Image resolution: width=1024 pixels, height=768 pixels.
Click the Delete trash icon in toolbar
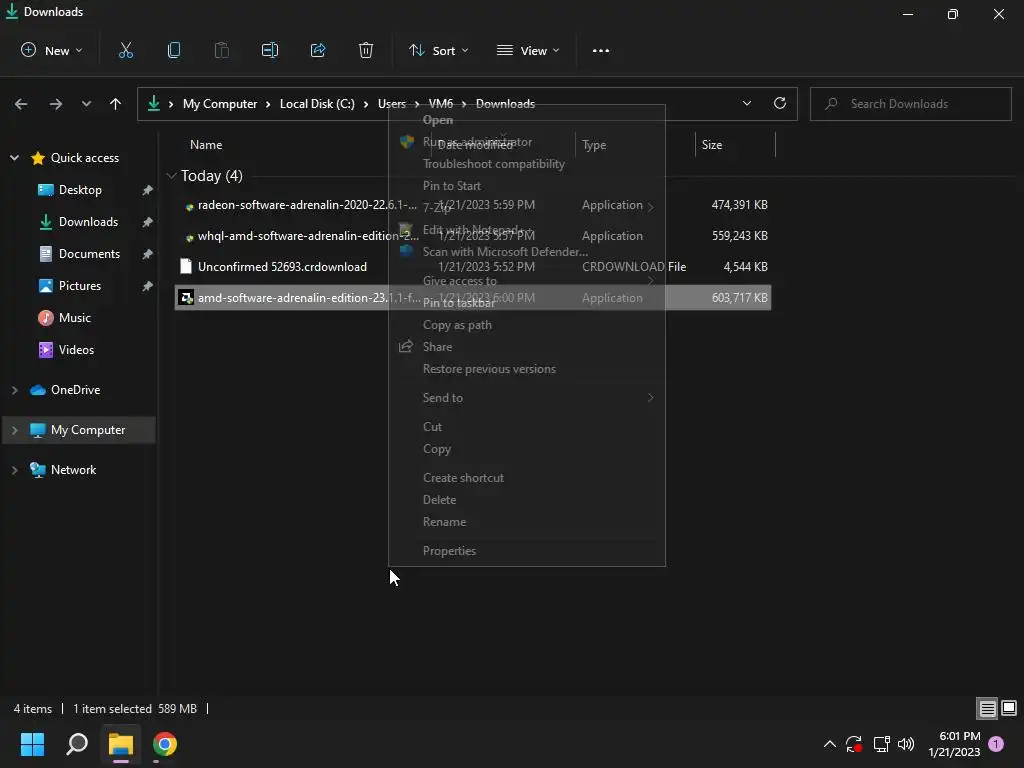coord(366,50)
